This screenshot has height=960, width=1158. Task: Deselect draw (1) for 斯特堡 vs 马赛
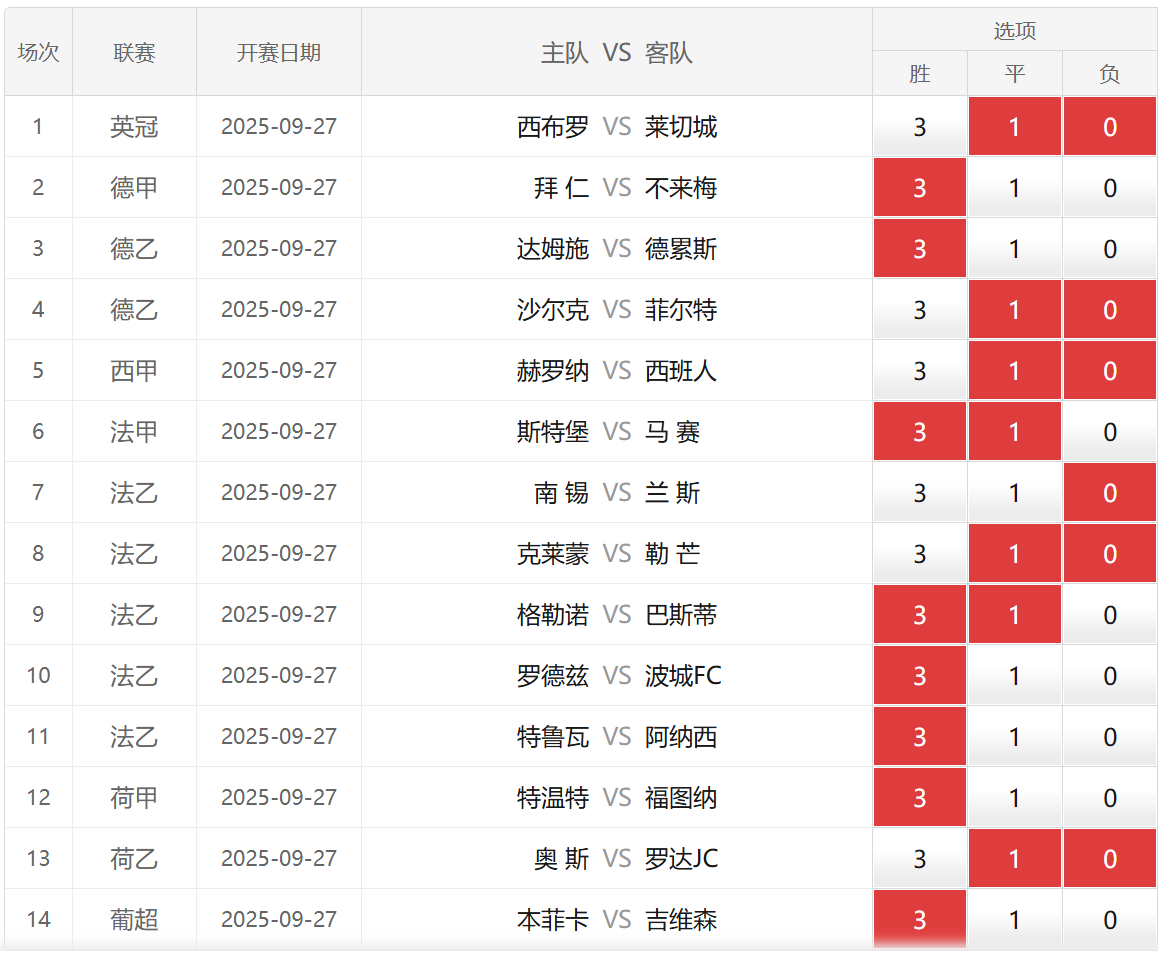point(1014,432)
